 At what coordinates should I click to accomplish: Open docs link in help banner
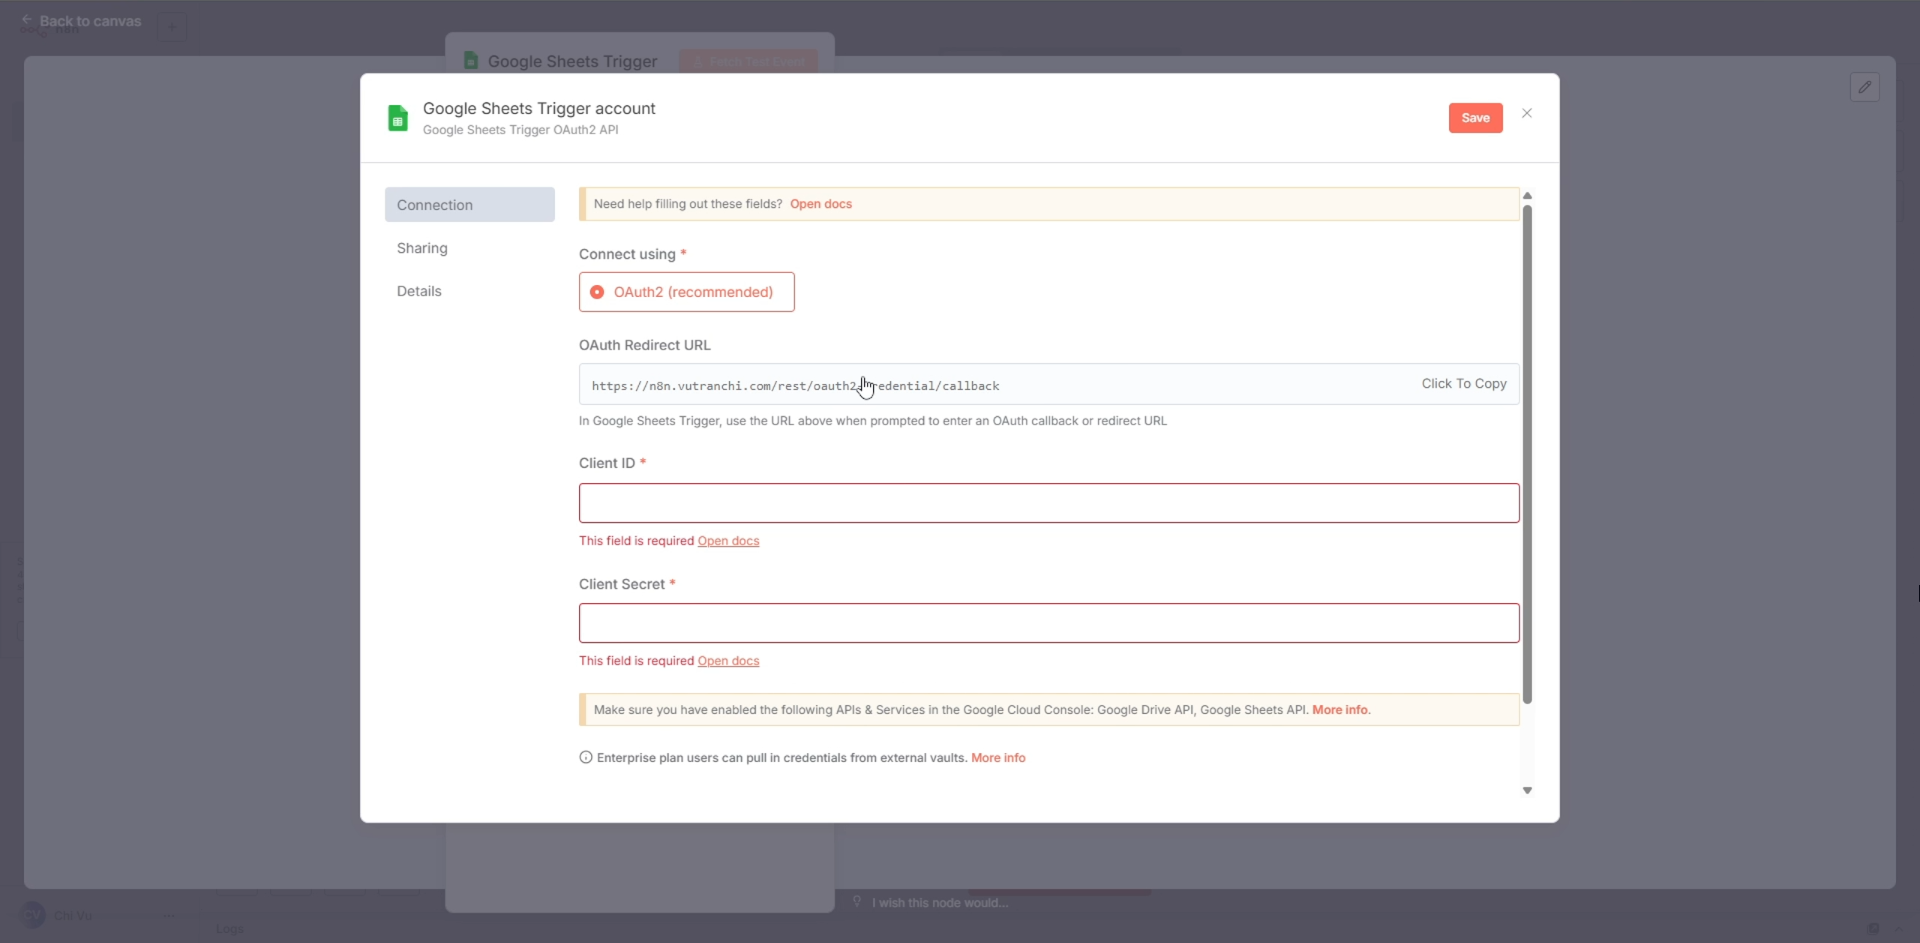click(821, 204)
